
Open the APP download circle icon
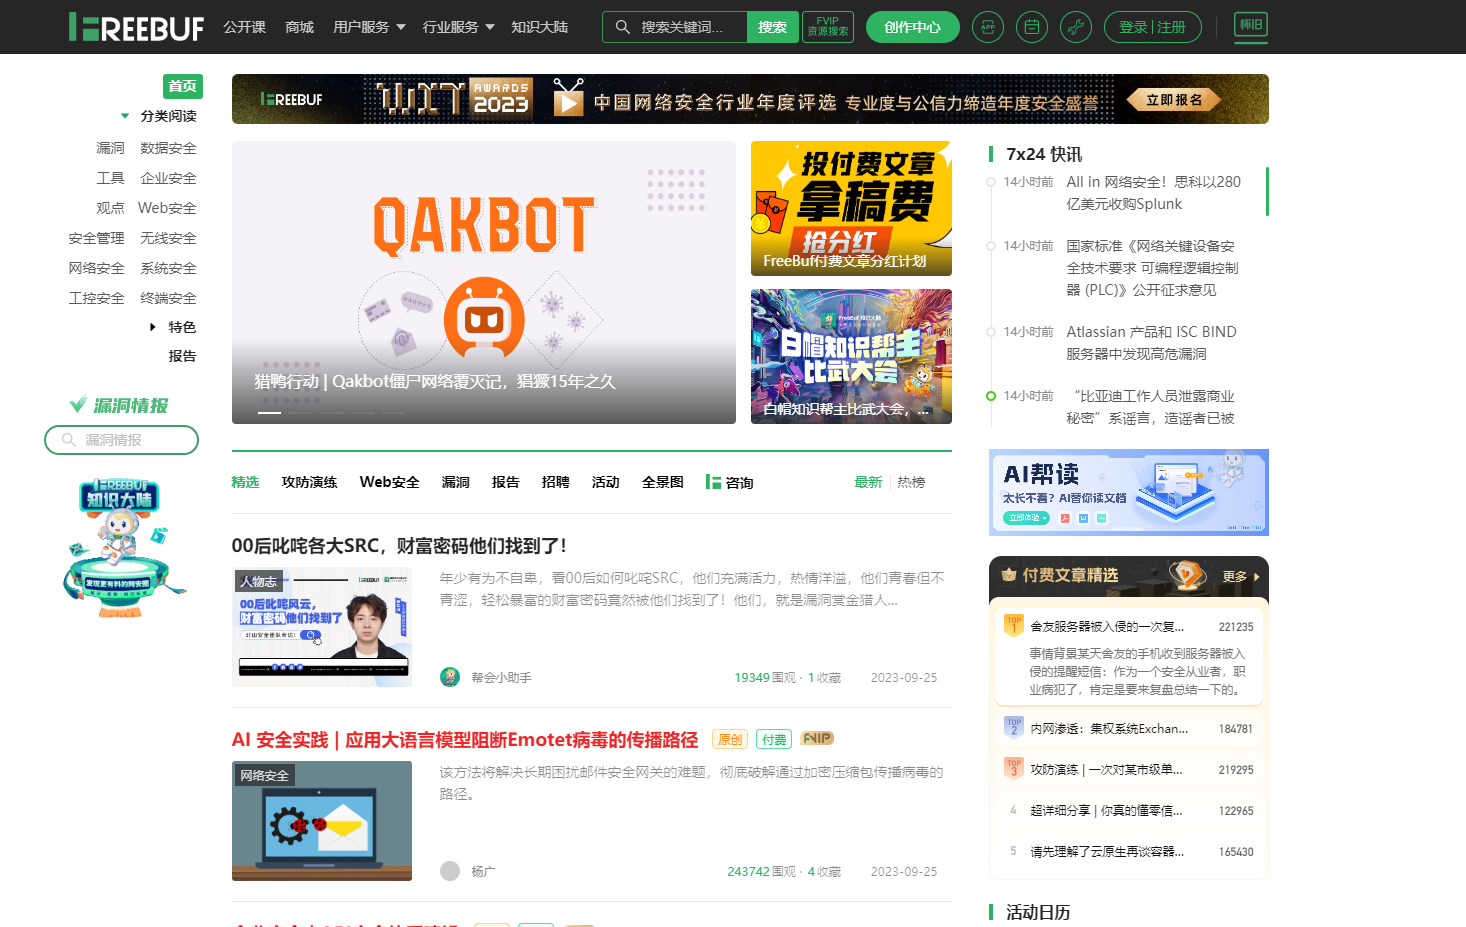tap(988, 27)
